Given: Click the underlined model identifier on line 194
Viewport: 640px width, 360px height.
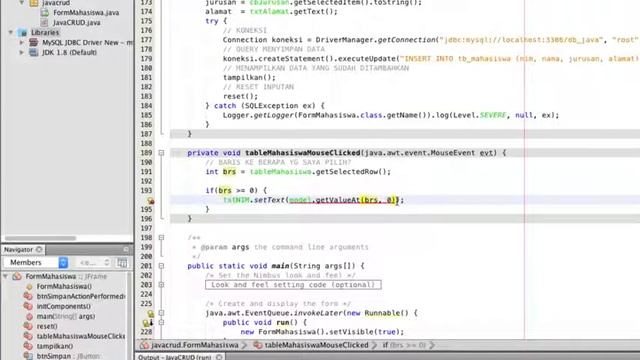Looking at the screenshot, I should point(300,200).
